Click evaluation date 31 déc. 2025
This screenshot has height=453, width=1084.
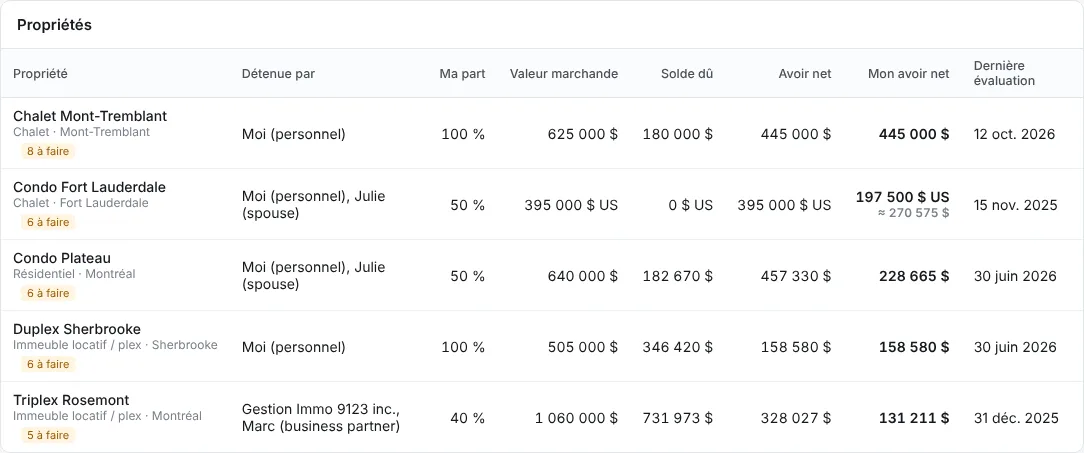tap(1016, 418)
